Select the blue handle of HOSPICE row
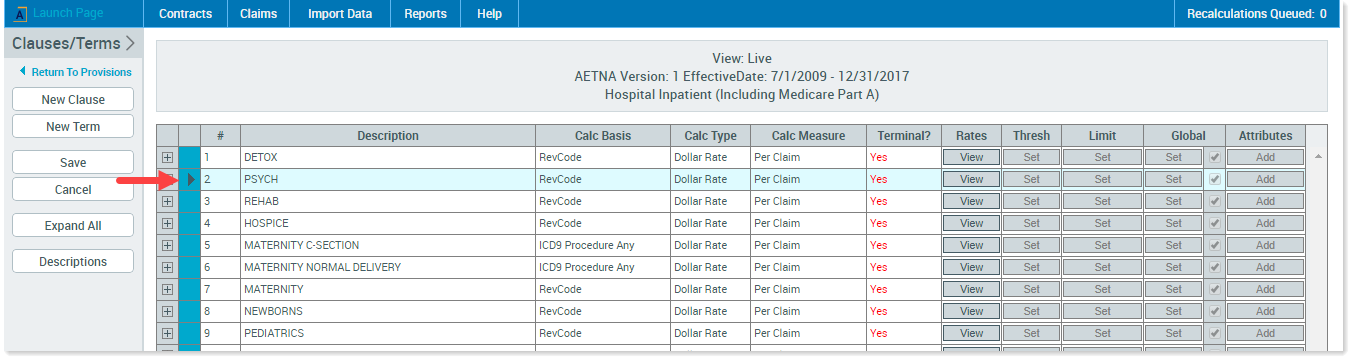This screenshot has height=361, width=1353. click(189, 223)
